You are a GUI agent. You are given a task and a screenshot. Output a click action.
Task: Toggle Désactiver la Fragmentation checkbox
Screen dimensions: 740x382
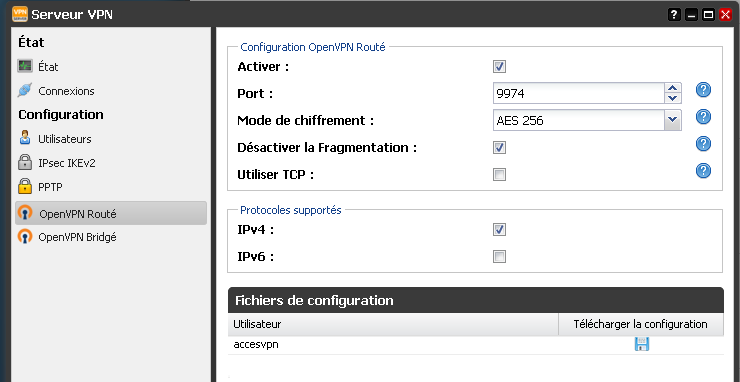(499, 147)
